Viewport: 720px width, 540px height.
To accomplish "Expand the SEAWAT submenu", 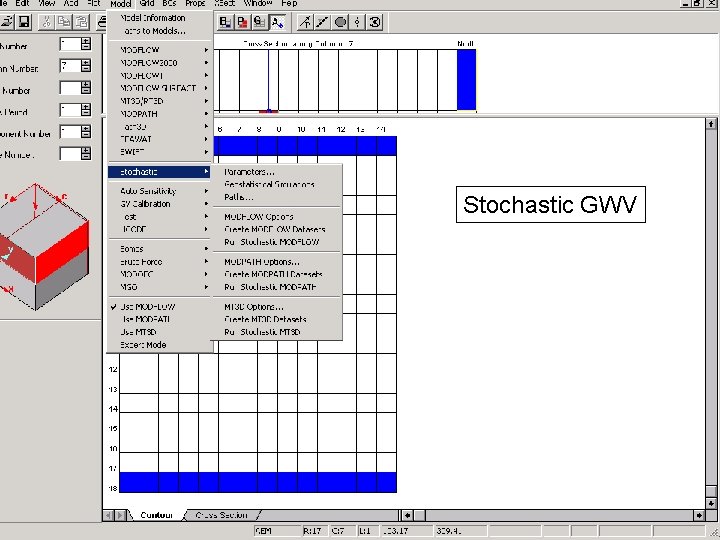I will (x=160, y=139).
